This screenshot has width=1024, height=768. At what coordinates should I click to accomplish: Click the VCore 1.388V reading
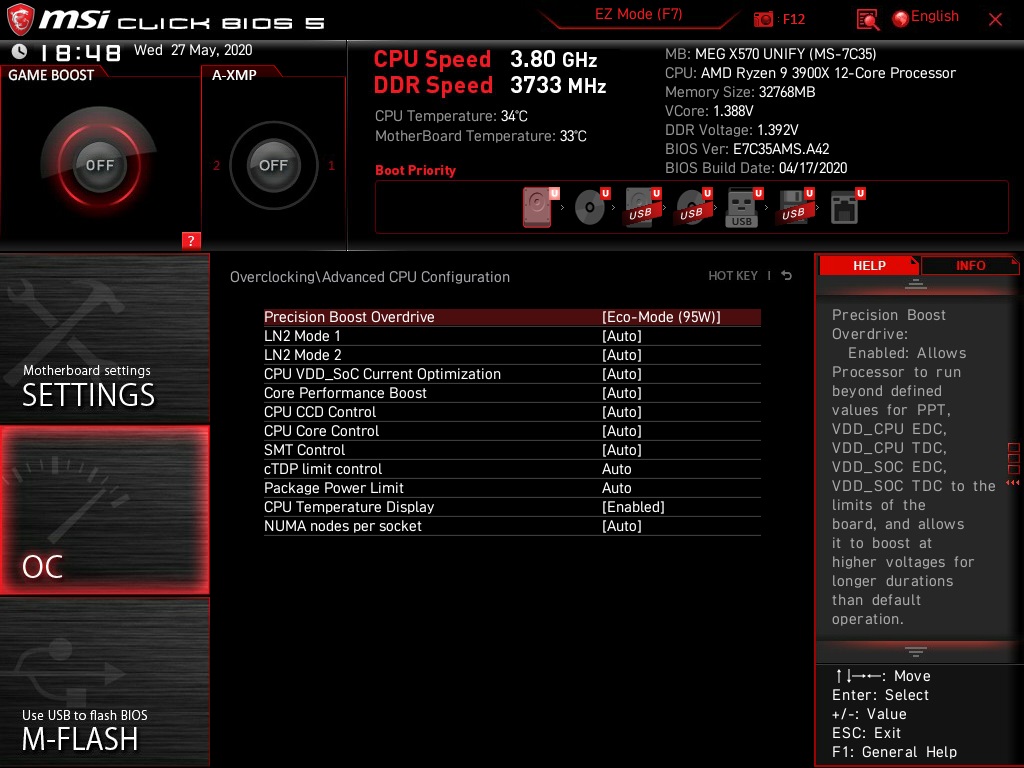pos(709,111)
